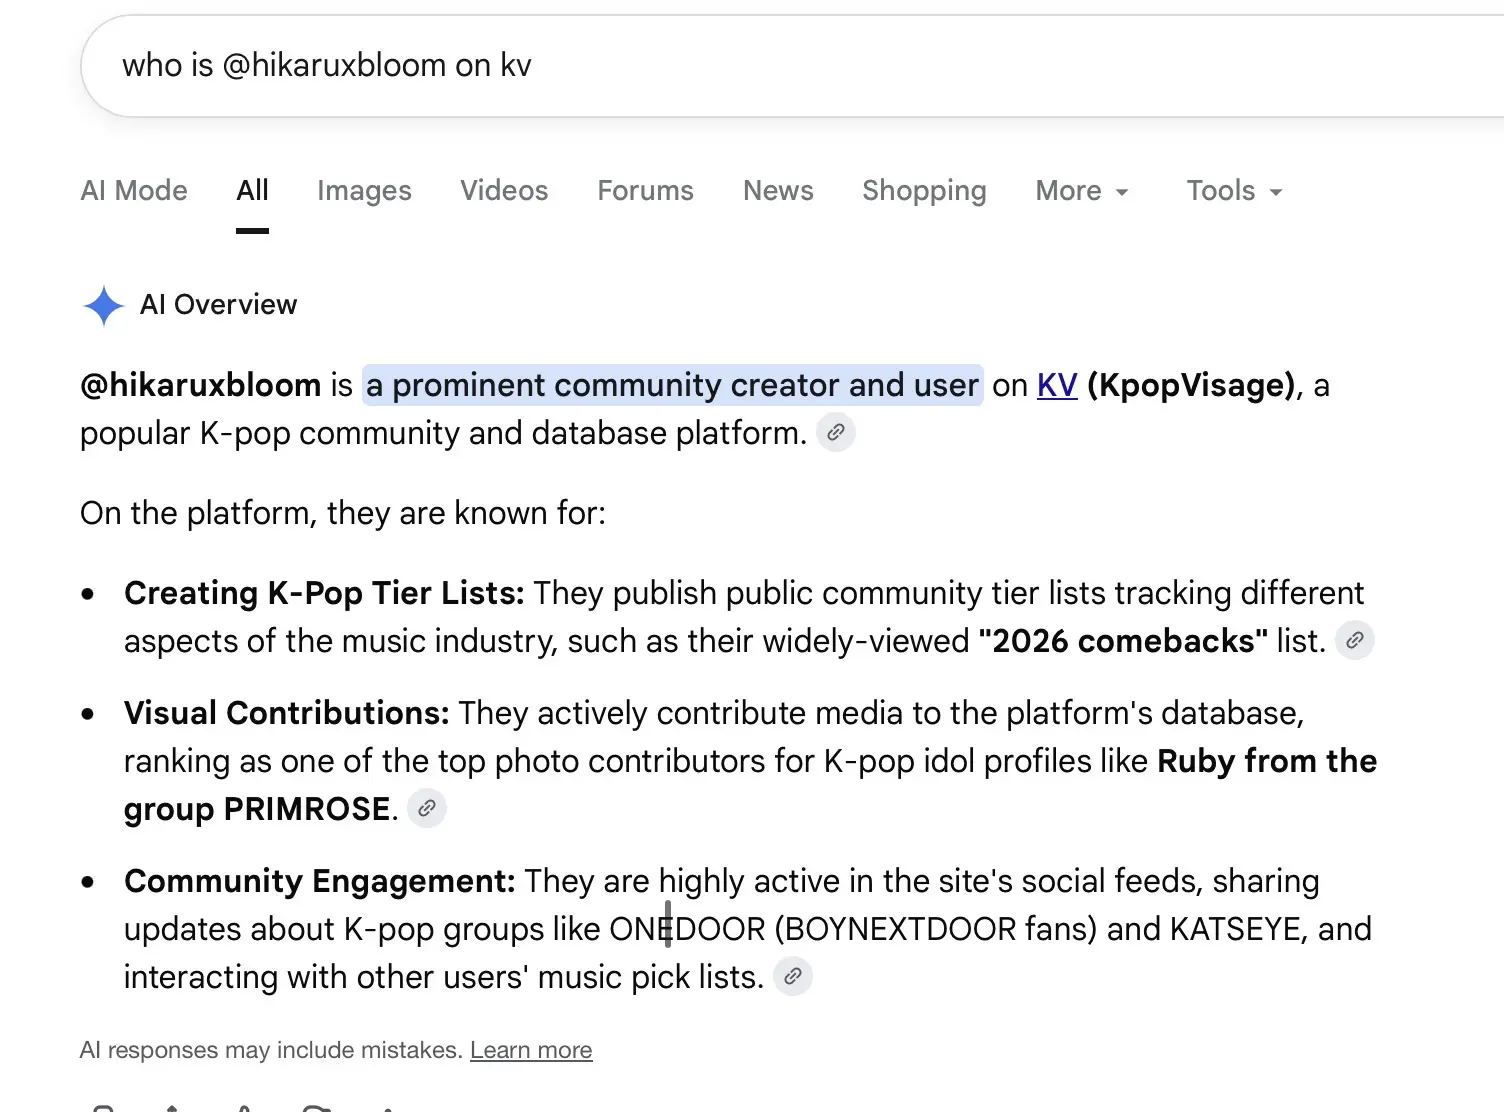The height and width of the screenshot is (1112, 1504).
Task: Click the 'AI Overview' label
Action: (x=218, y=305)
